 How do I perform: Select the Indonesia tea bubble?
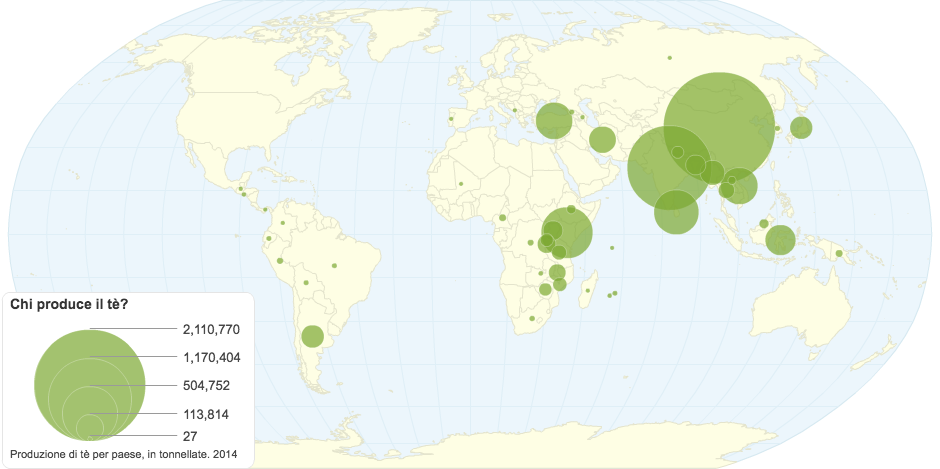780,240
